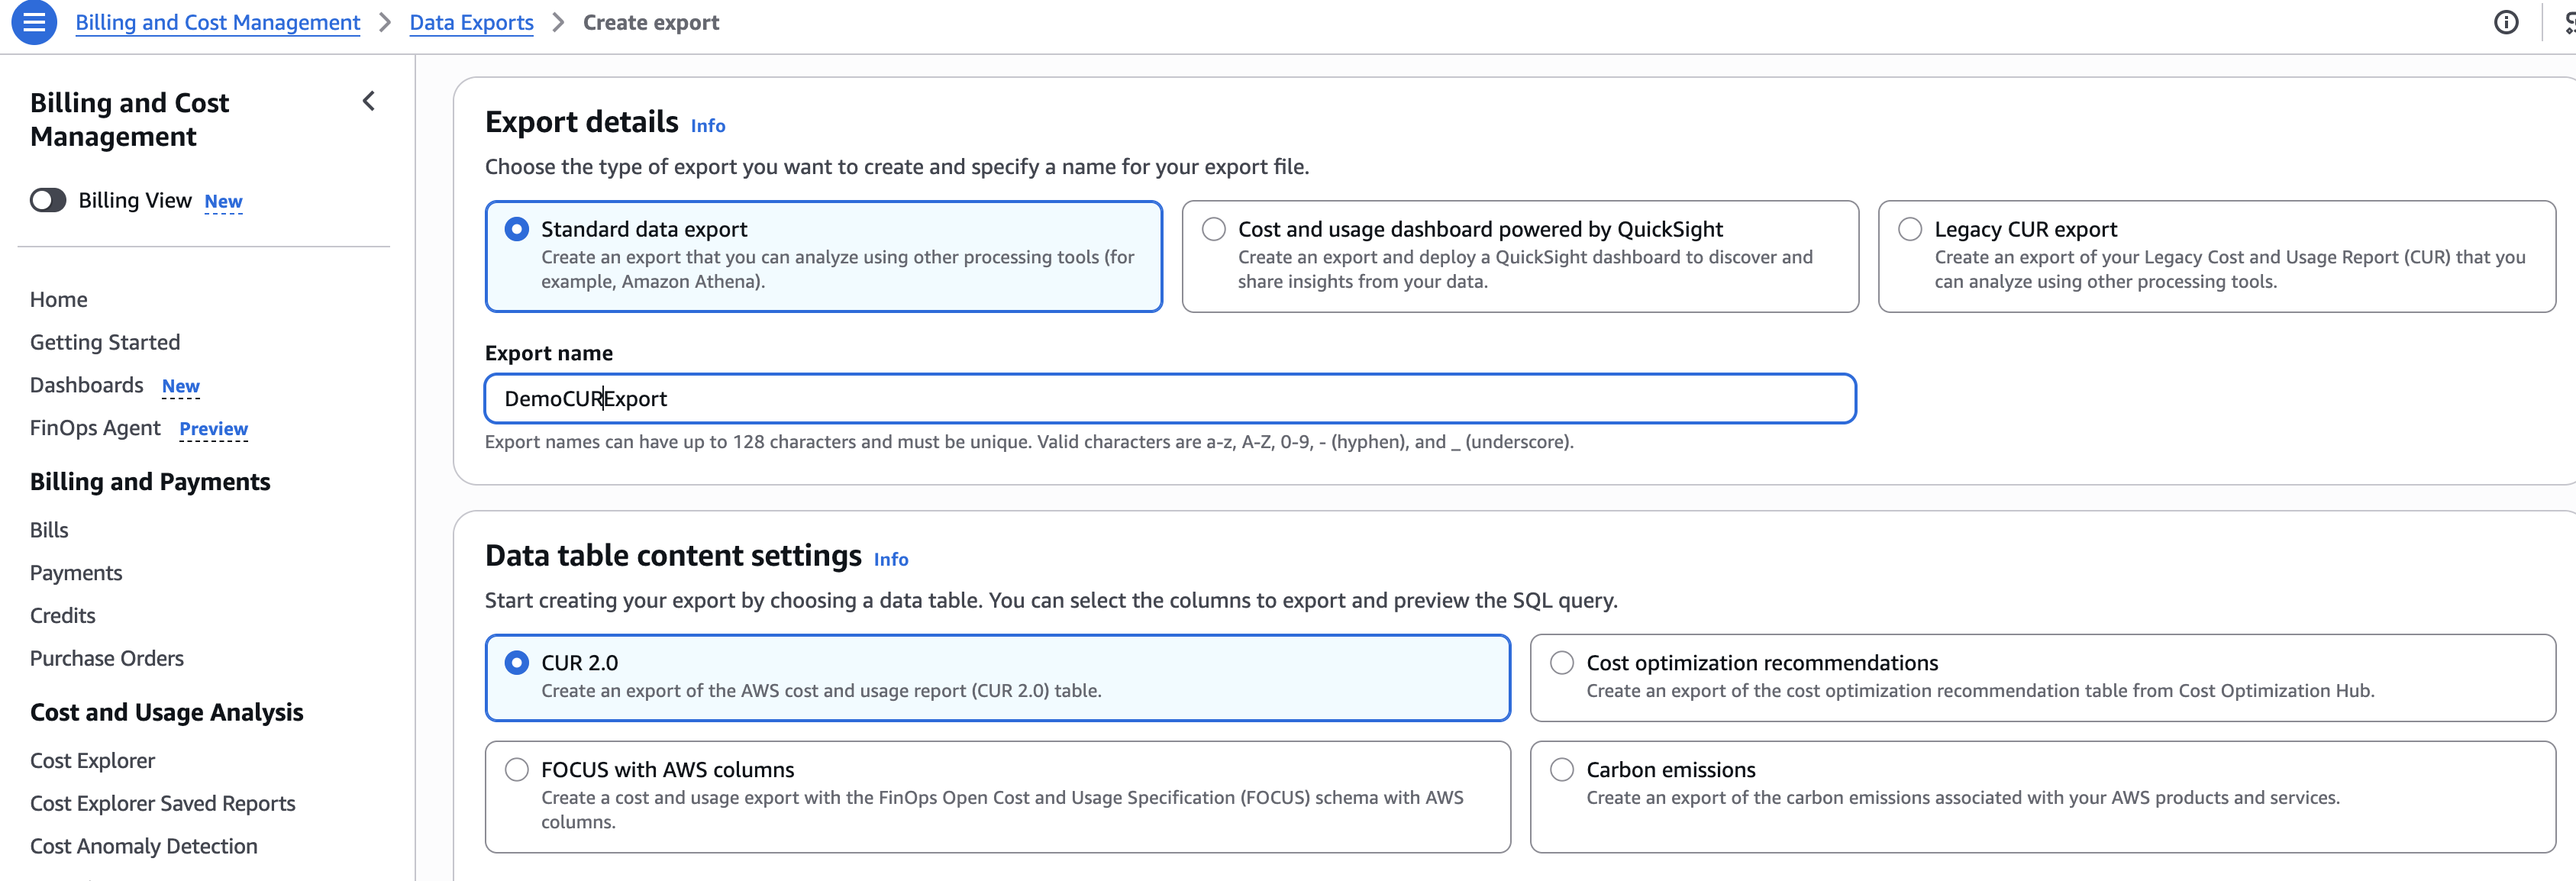Click the breadcrumb chevron before Create export
2576x881 pixels.
559,22
